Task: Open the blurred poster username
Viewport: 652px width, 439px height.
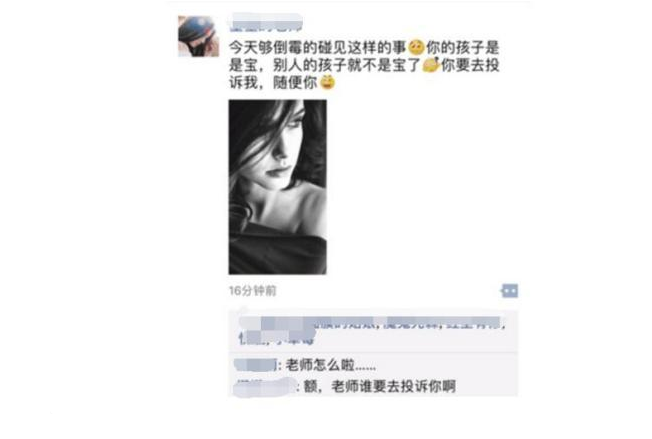Action: (x=266, y=22)
